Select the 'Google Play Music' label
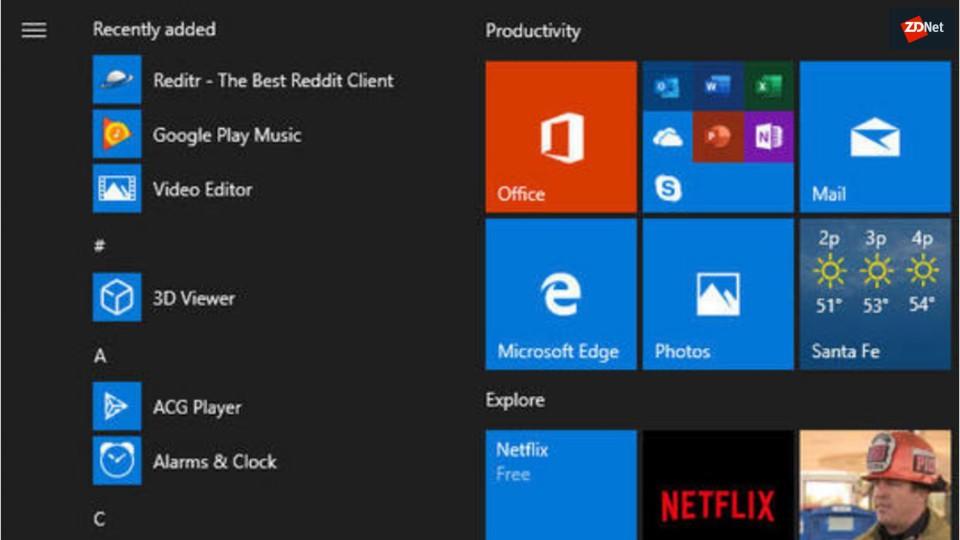This screenshot has width=960, height=540. tap(227, 135)
